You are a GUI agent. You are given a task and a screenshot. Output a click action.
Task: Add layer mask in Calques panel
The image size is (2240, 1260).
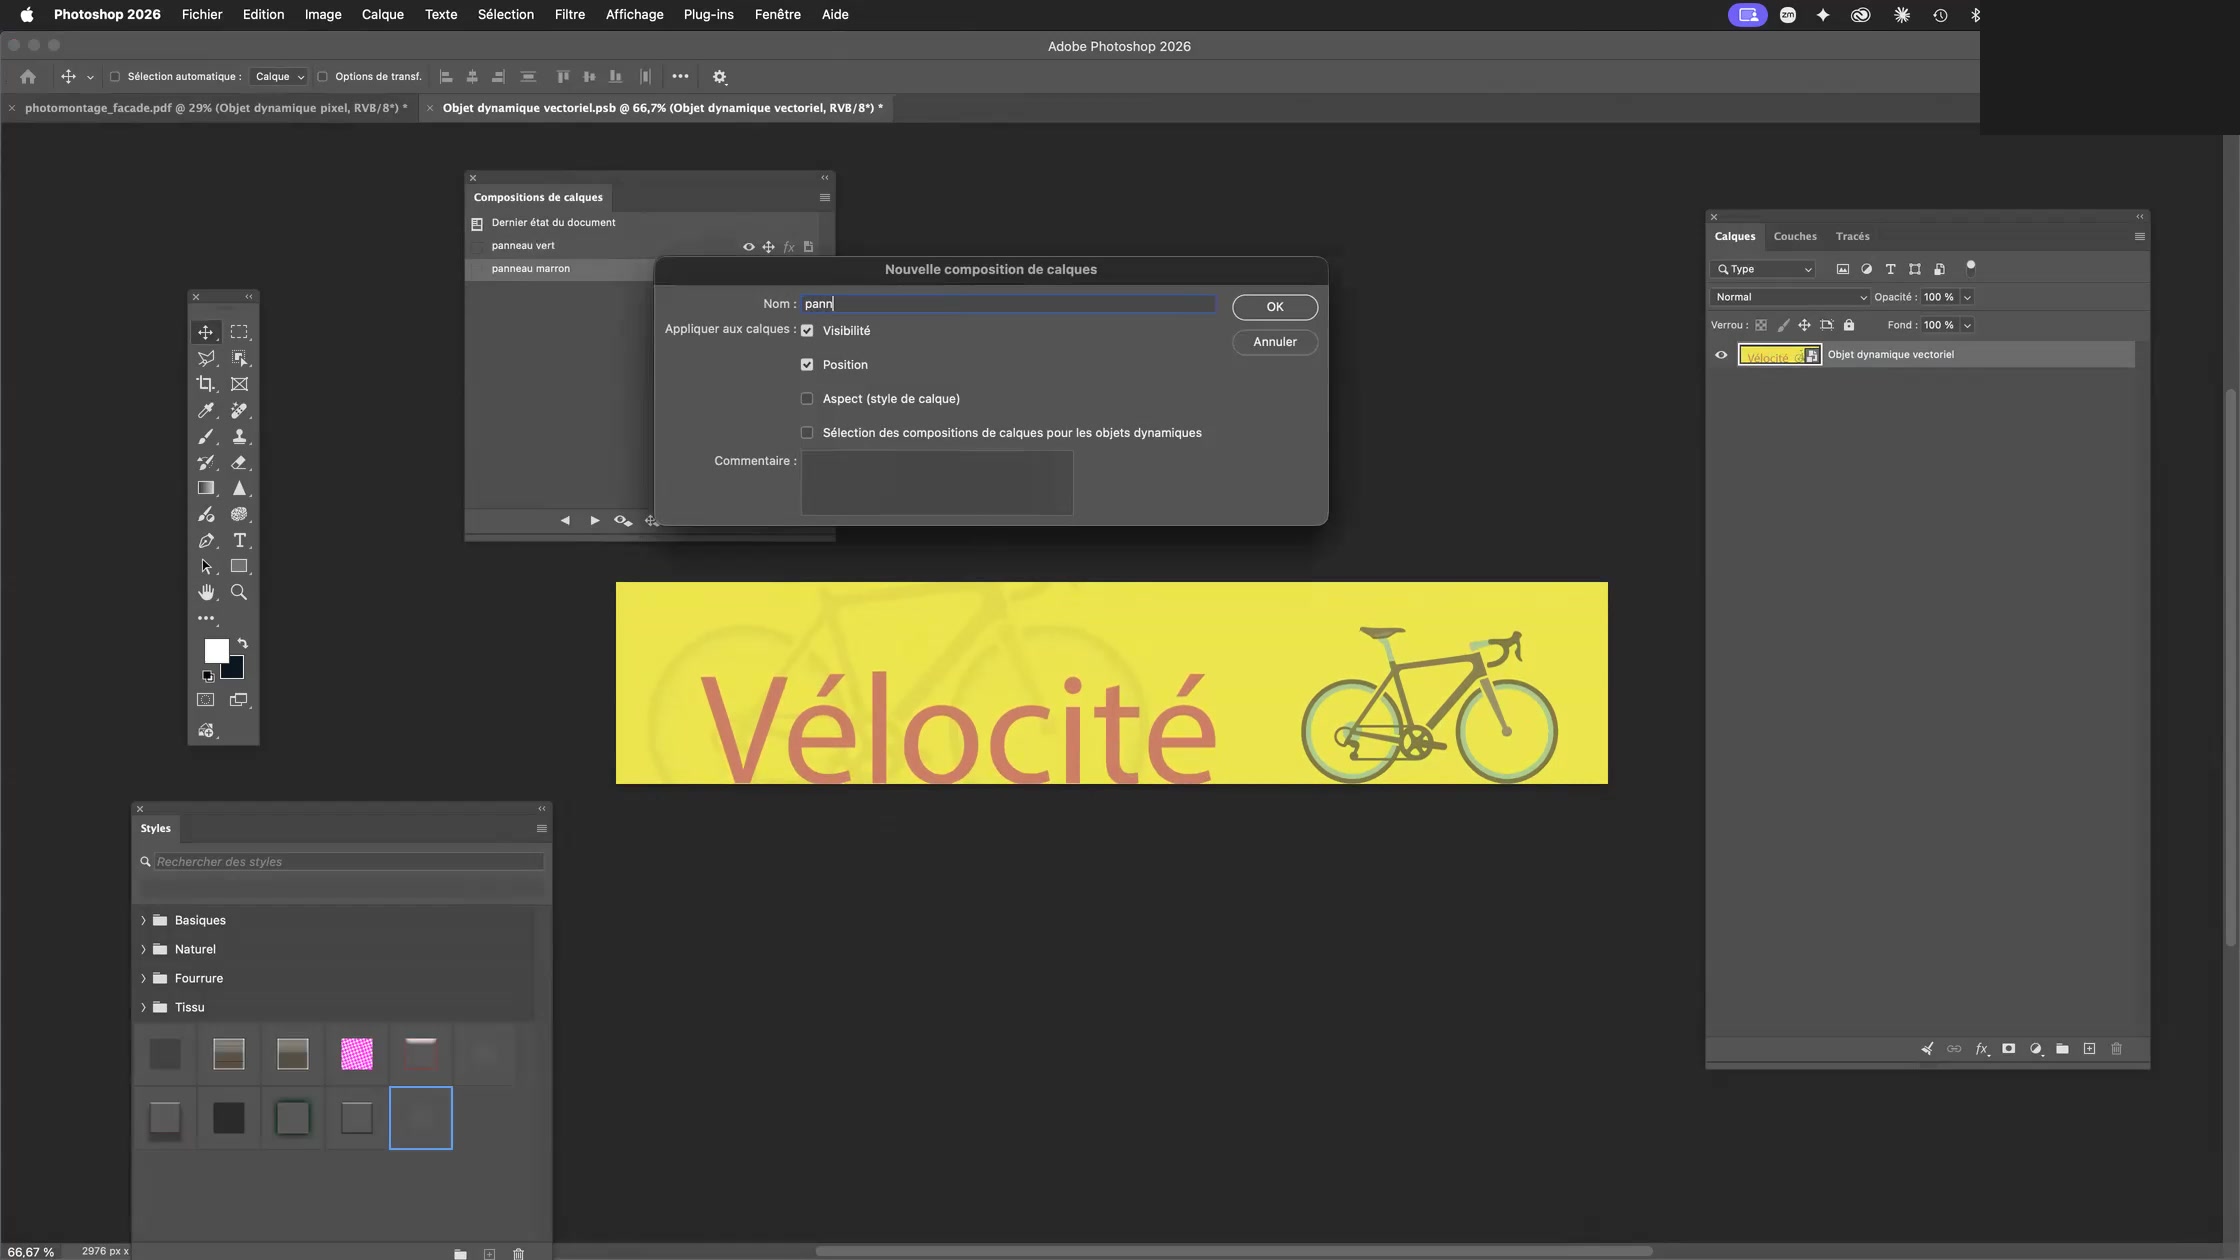point(2008,1049)
